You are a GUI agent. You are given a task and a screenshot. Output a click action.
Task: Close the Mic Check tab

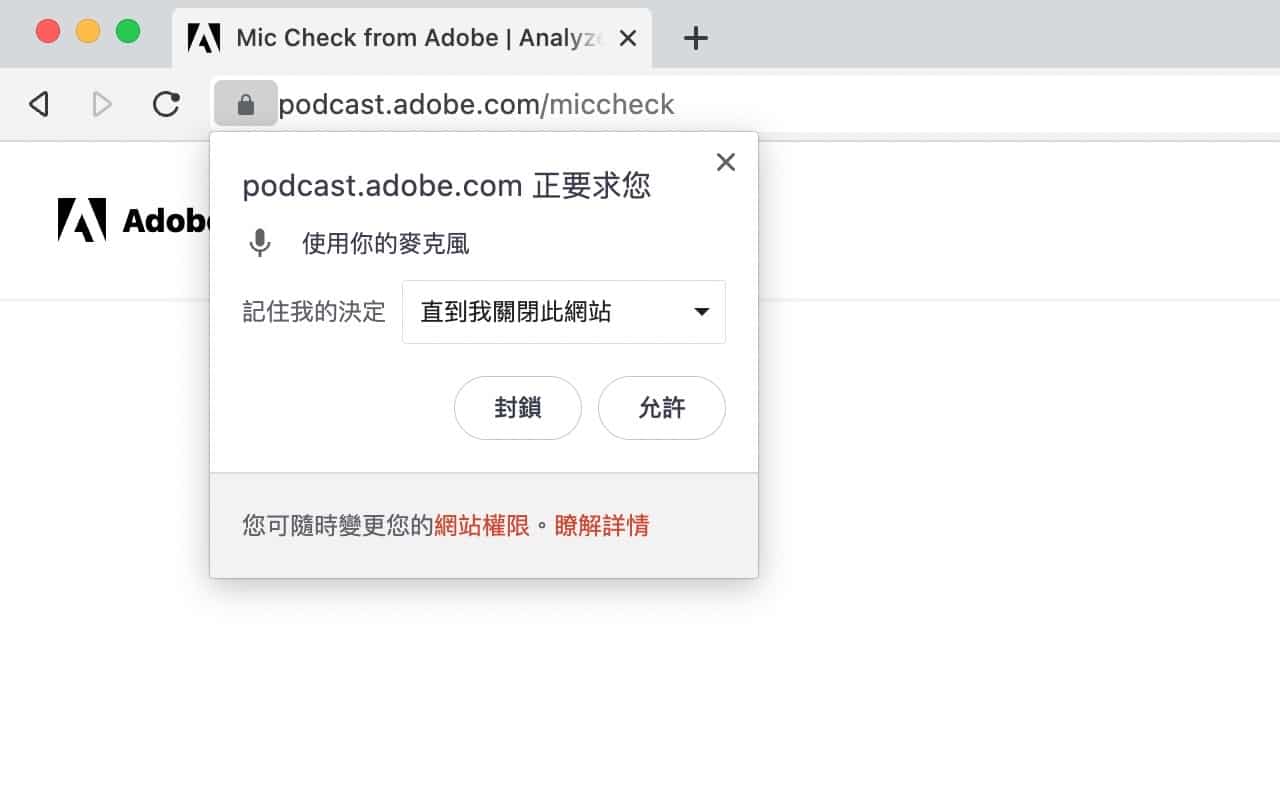pos(628,38)
